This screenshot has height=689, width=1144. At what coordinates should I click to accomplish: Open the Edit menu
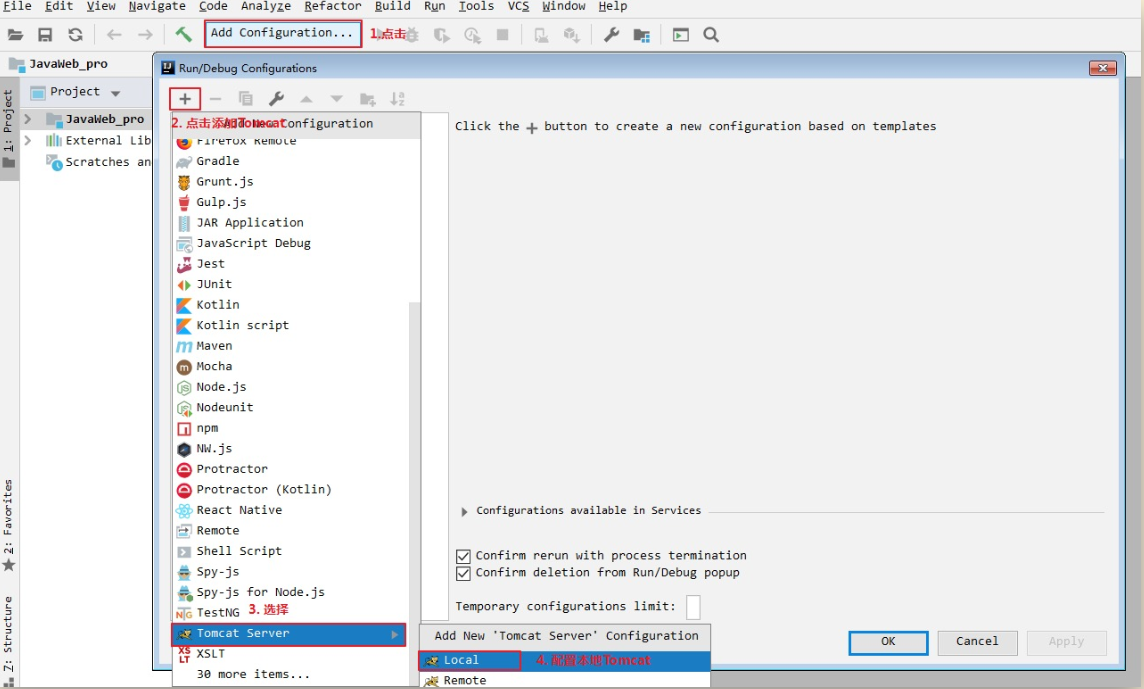click(59, 6)
